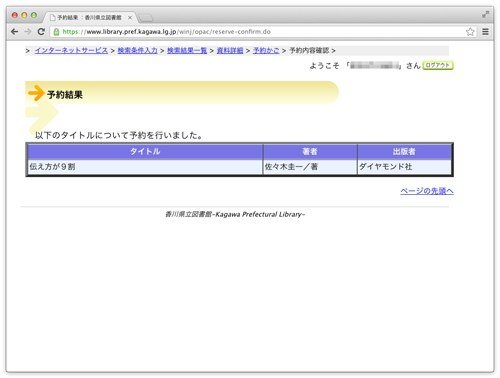This screenshot has width=500, height=378.
Task: Click the green ログアウト button
Action: 438,65
